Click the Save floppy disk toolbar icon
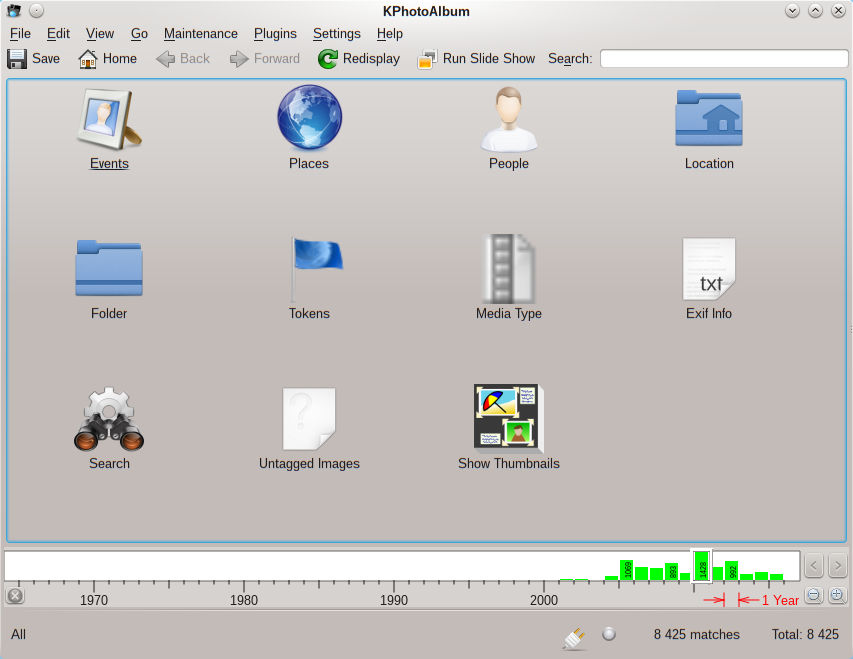 (x=17, y=59)
